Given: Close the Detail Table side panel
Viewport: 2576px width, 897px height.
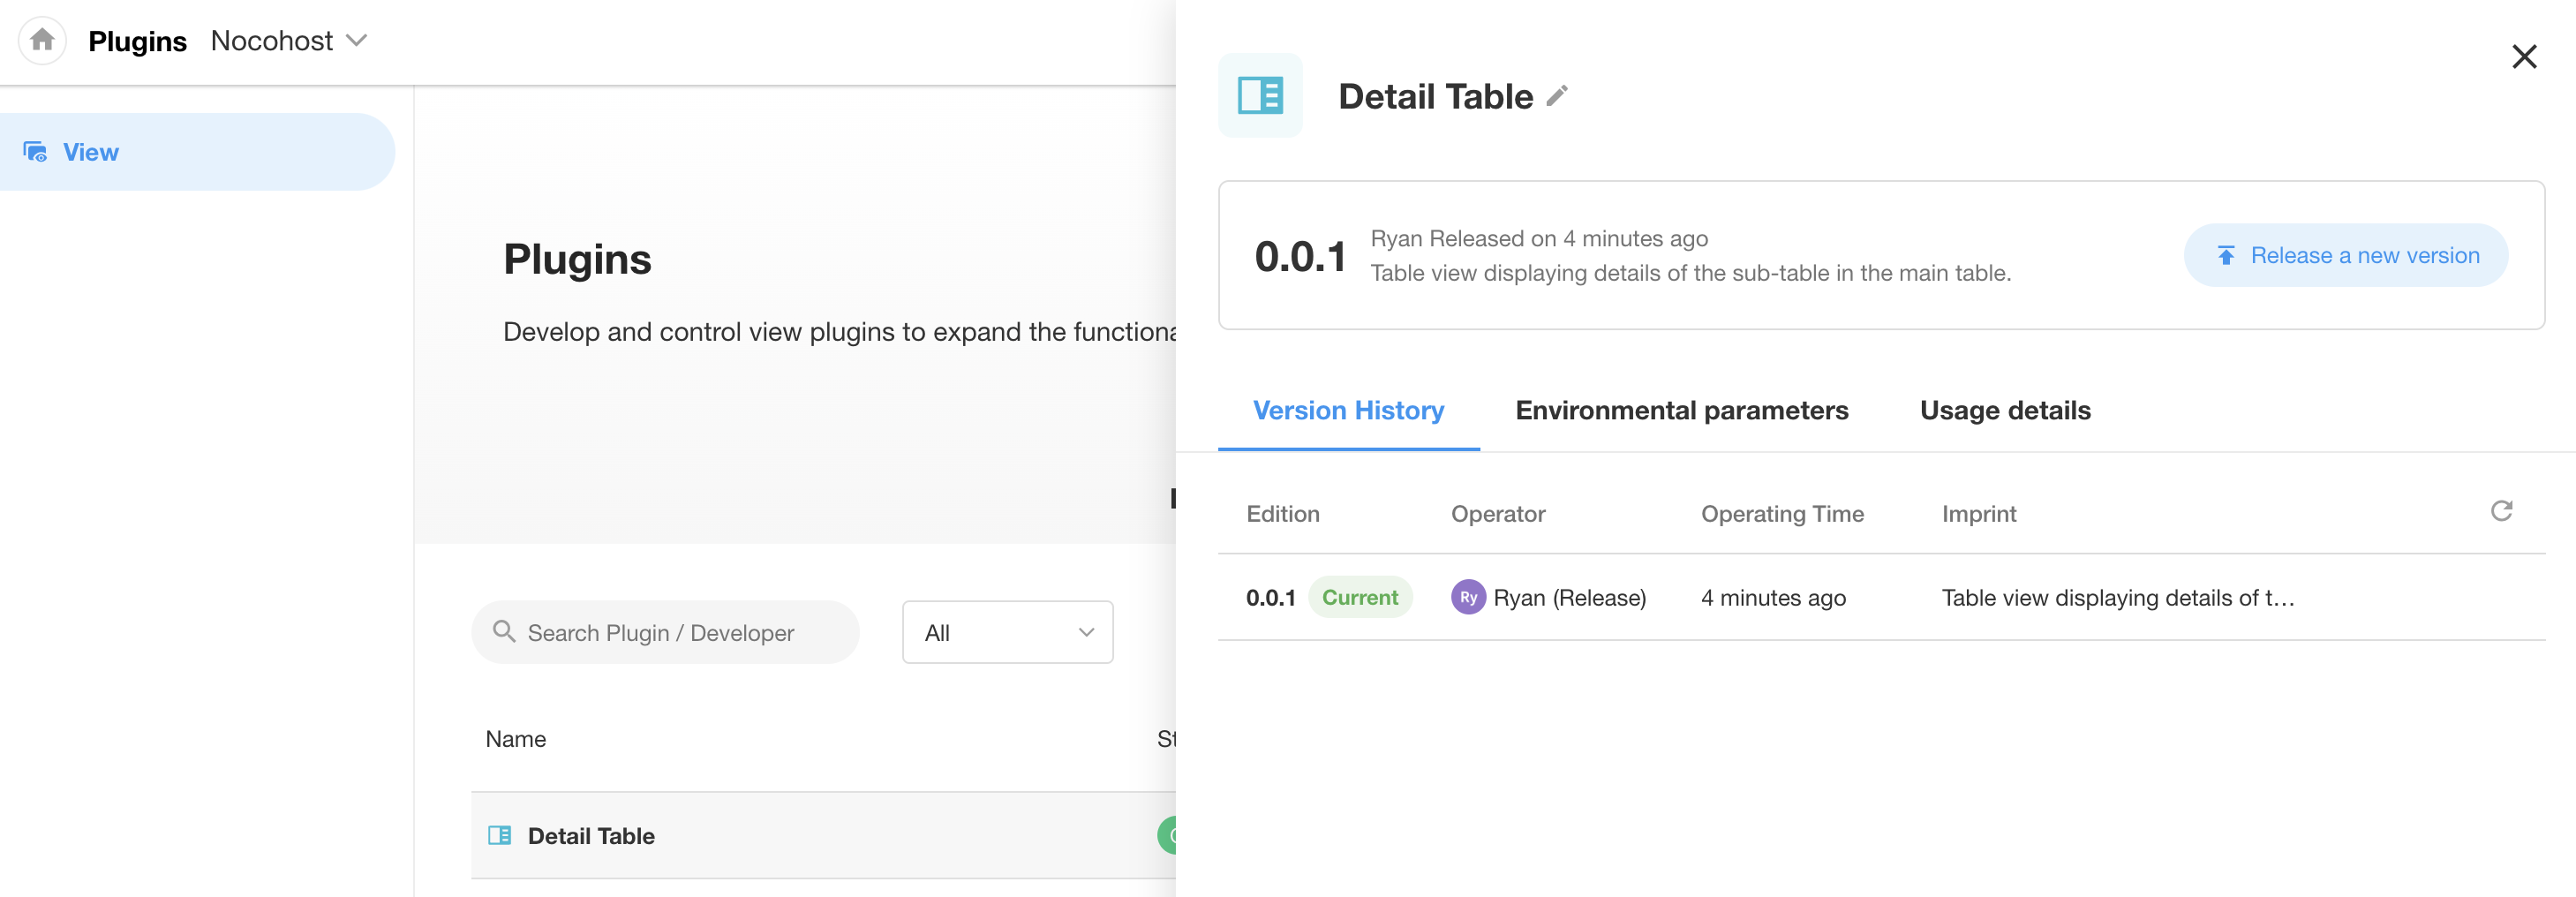Looking at the screenshot, I should tap(2524, 56).
